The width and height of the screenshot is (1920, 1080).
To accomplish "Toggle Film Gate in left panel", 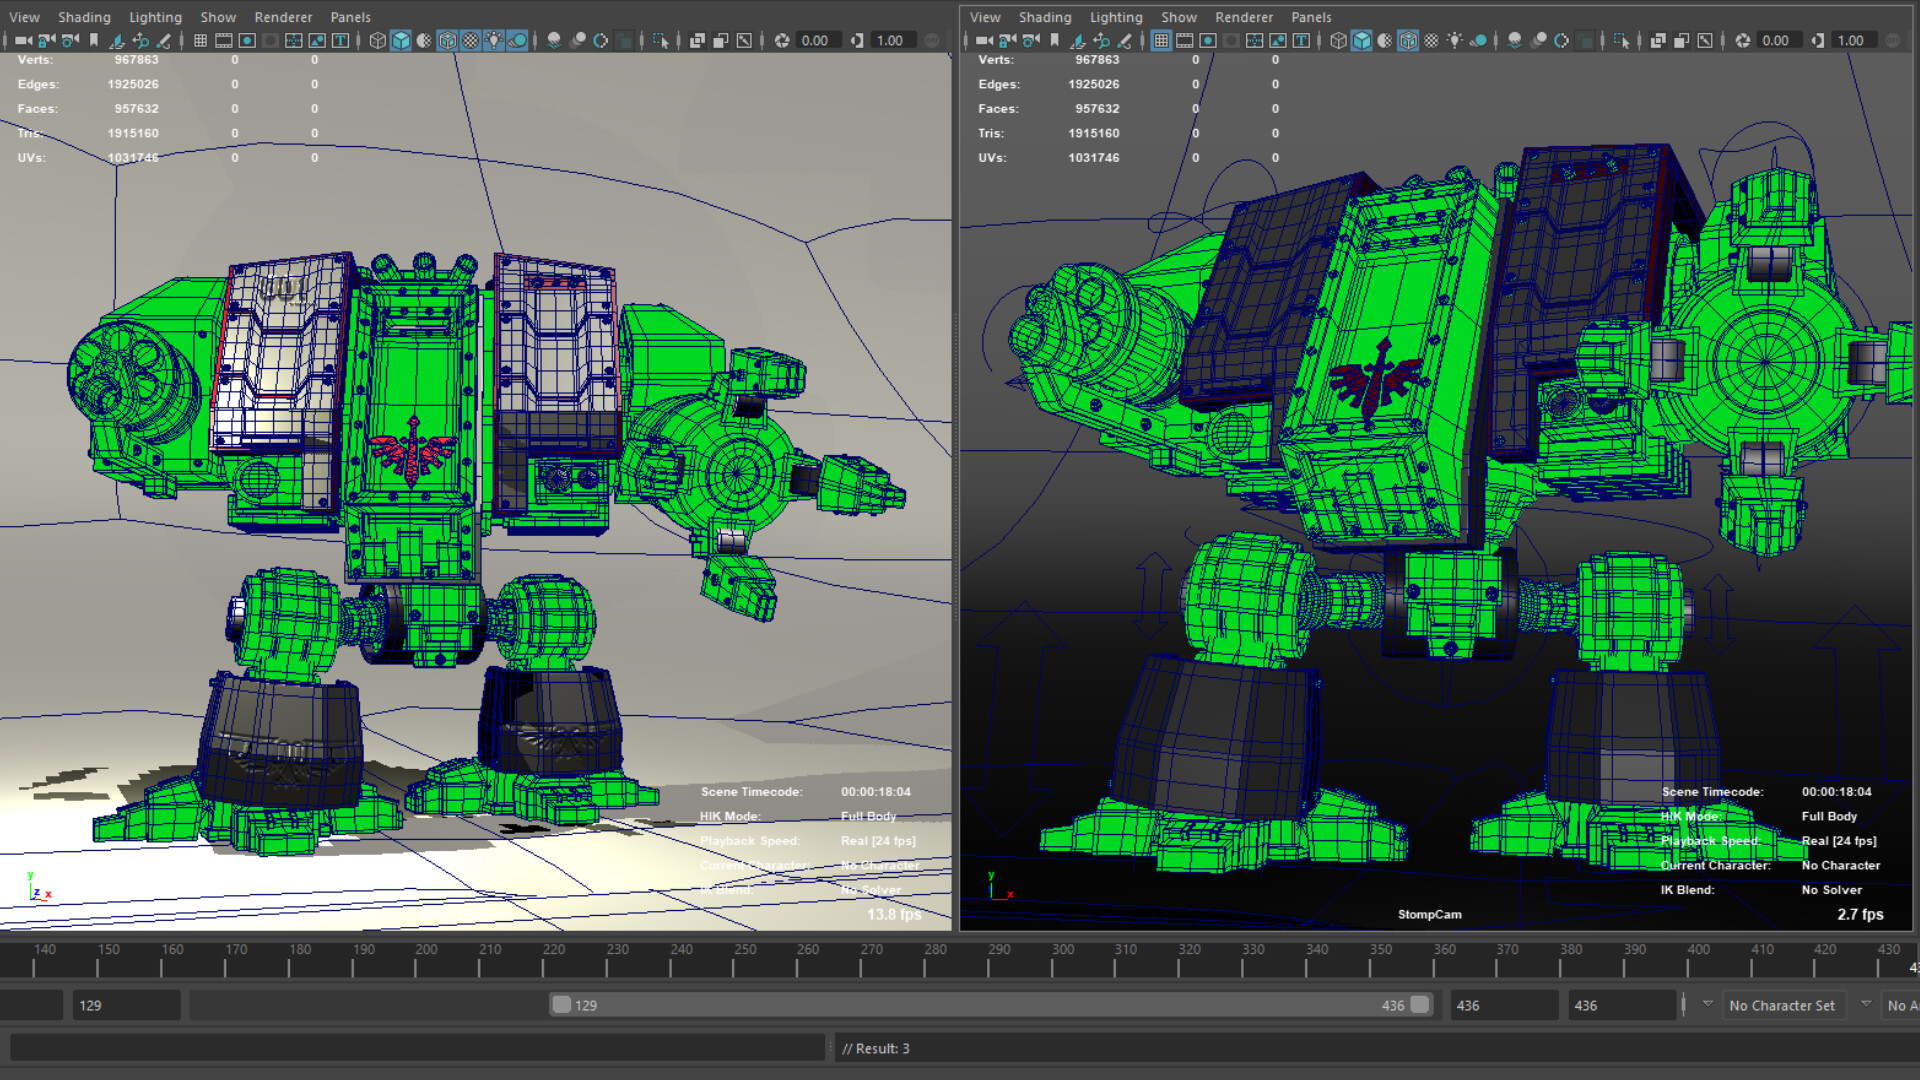I will click(224, 40).
